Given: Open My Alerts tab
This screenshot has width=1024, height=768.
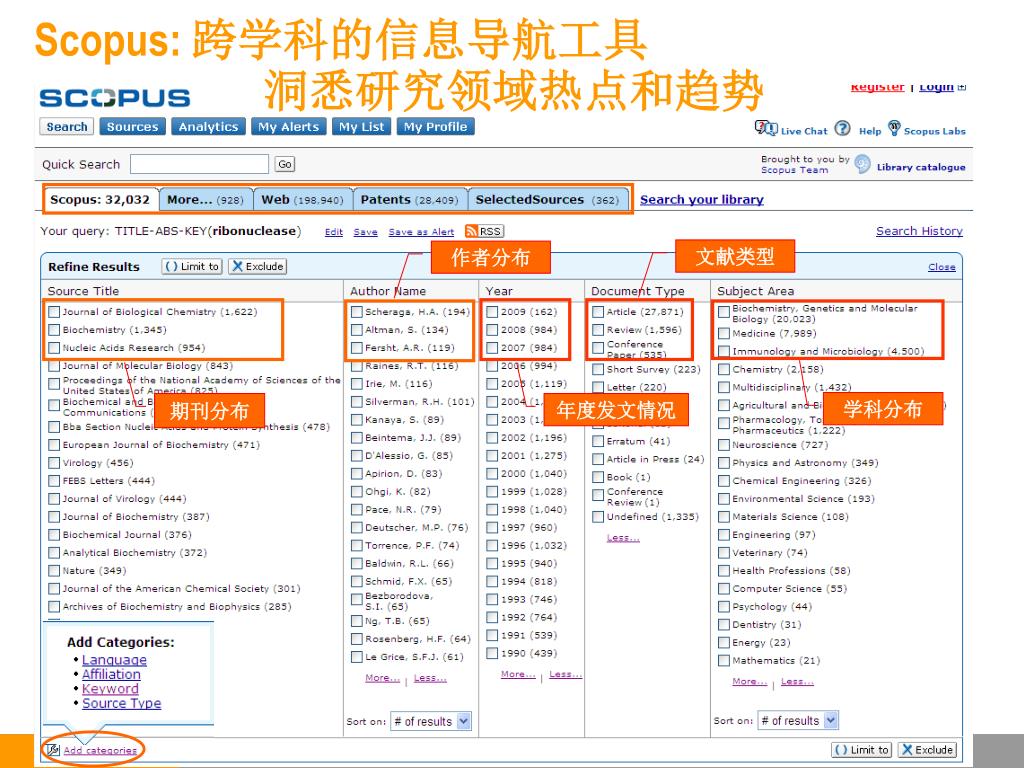Looking at the screenshot, I should pyautogui.click(x=289, y=127).
